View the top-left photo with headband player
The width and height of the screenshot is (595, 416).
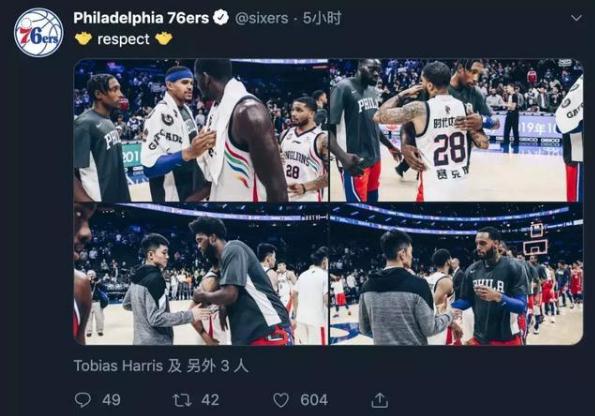[201, 130]
